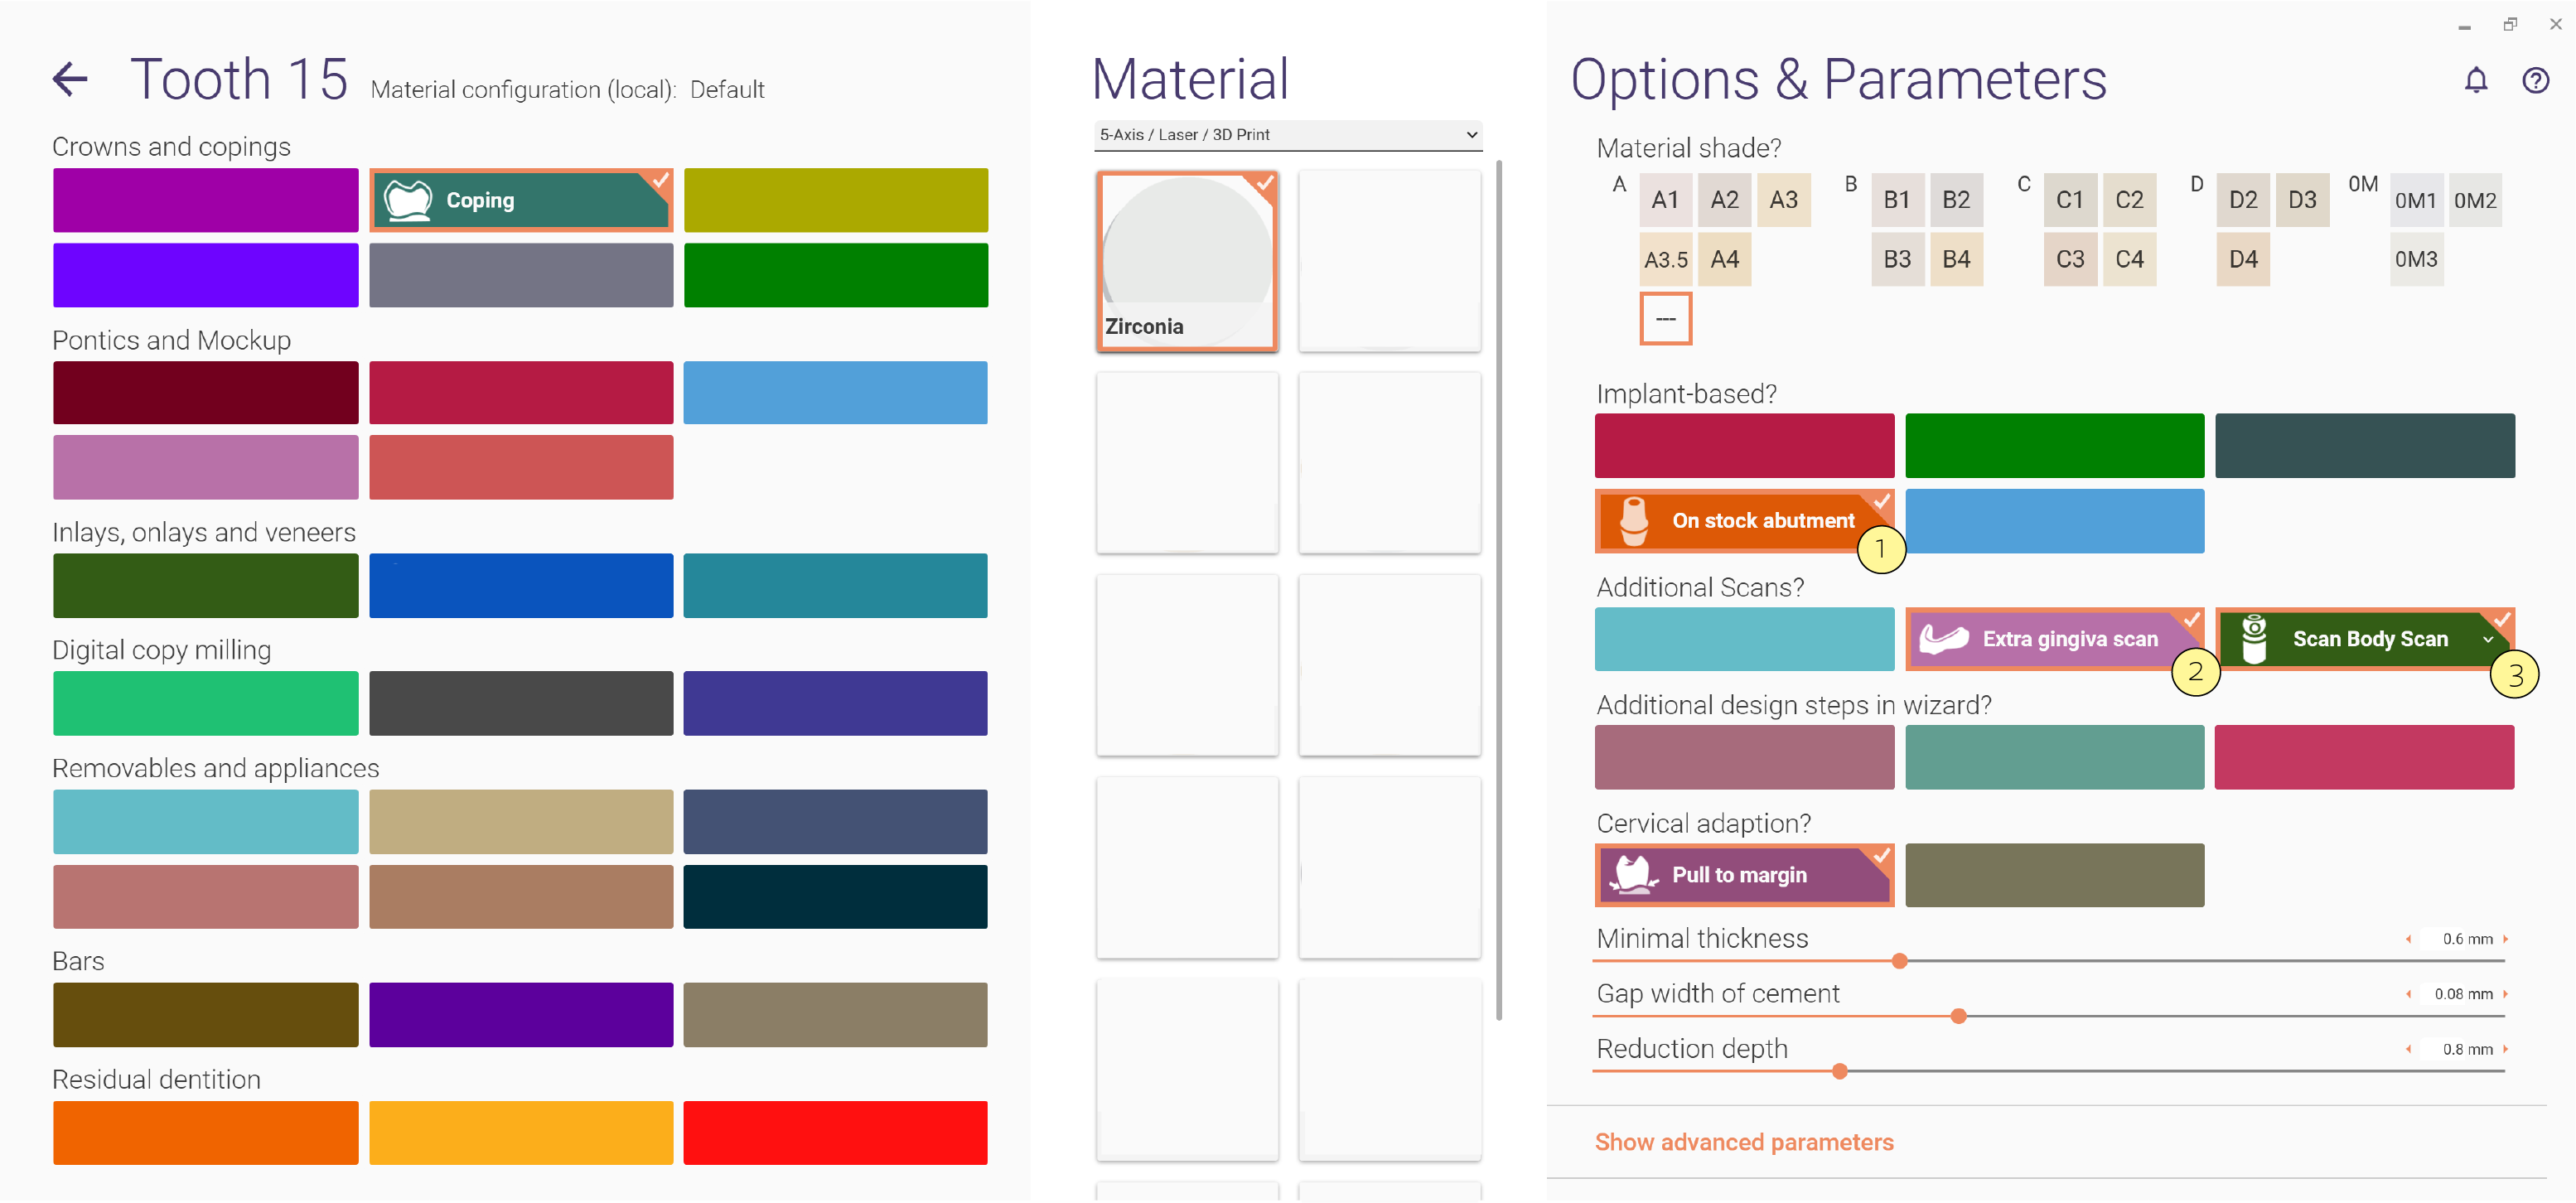
Task: Choose shade A3
Action: (x=1783, y=200)
